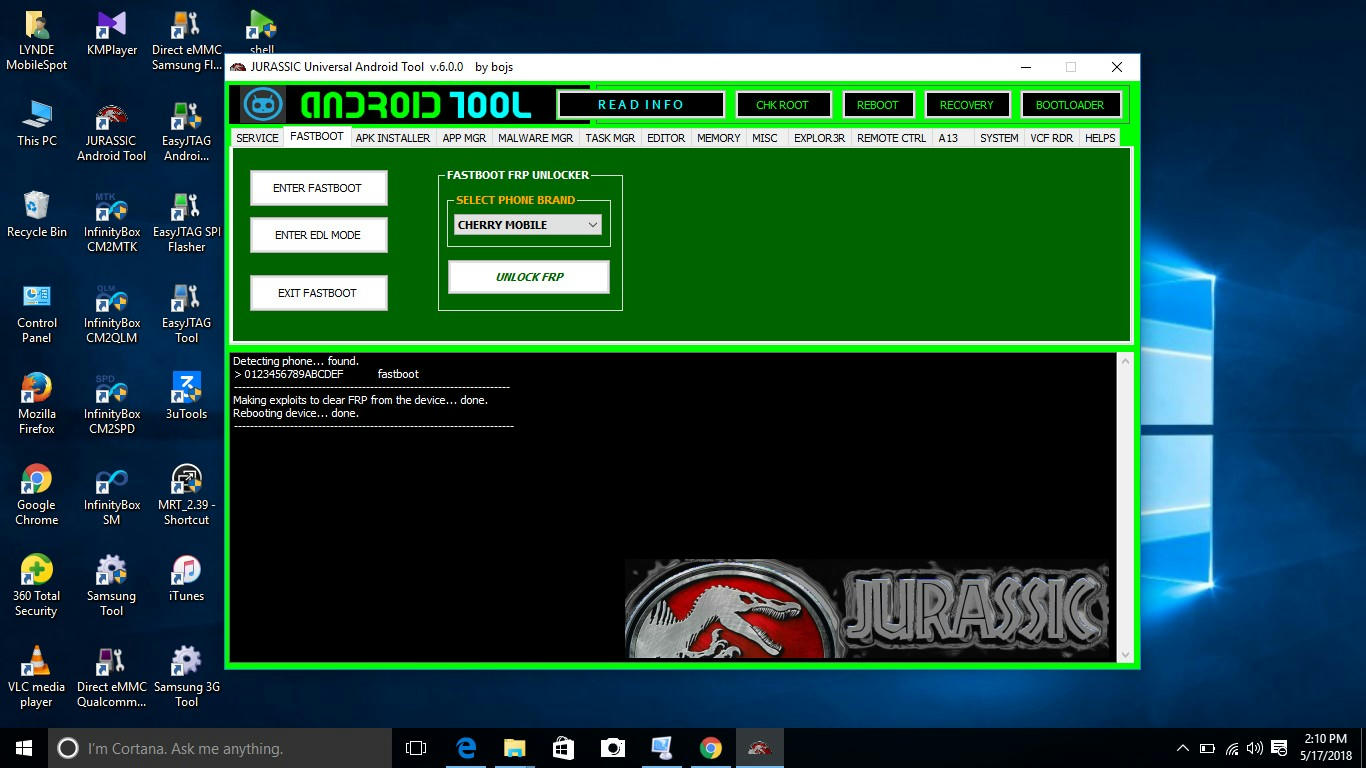Switch to the APK INSTALLER tab
1366x768 pixels.
pos(393,138)
